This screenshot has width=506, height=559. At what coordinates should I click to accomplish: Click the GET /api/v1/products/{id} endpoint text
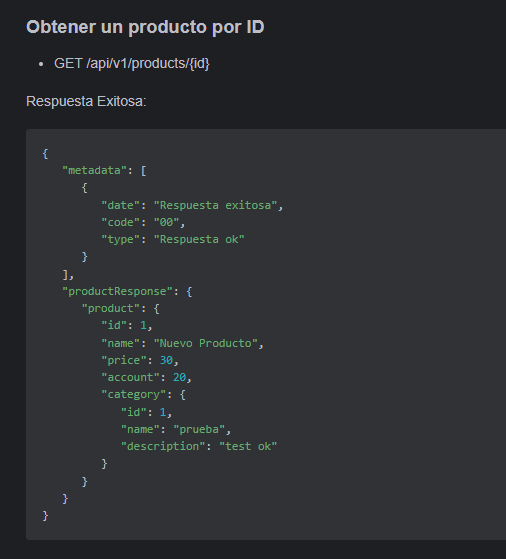[x=132, y=64]
